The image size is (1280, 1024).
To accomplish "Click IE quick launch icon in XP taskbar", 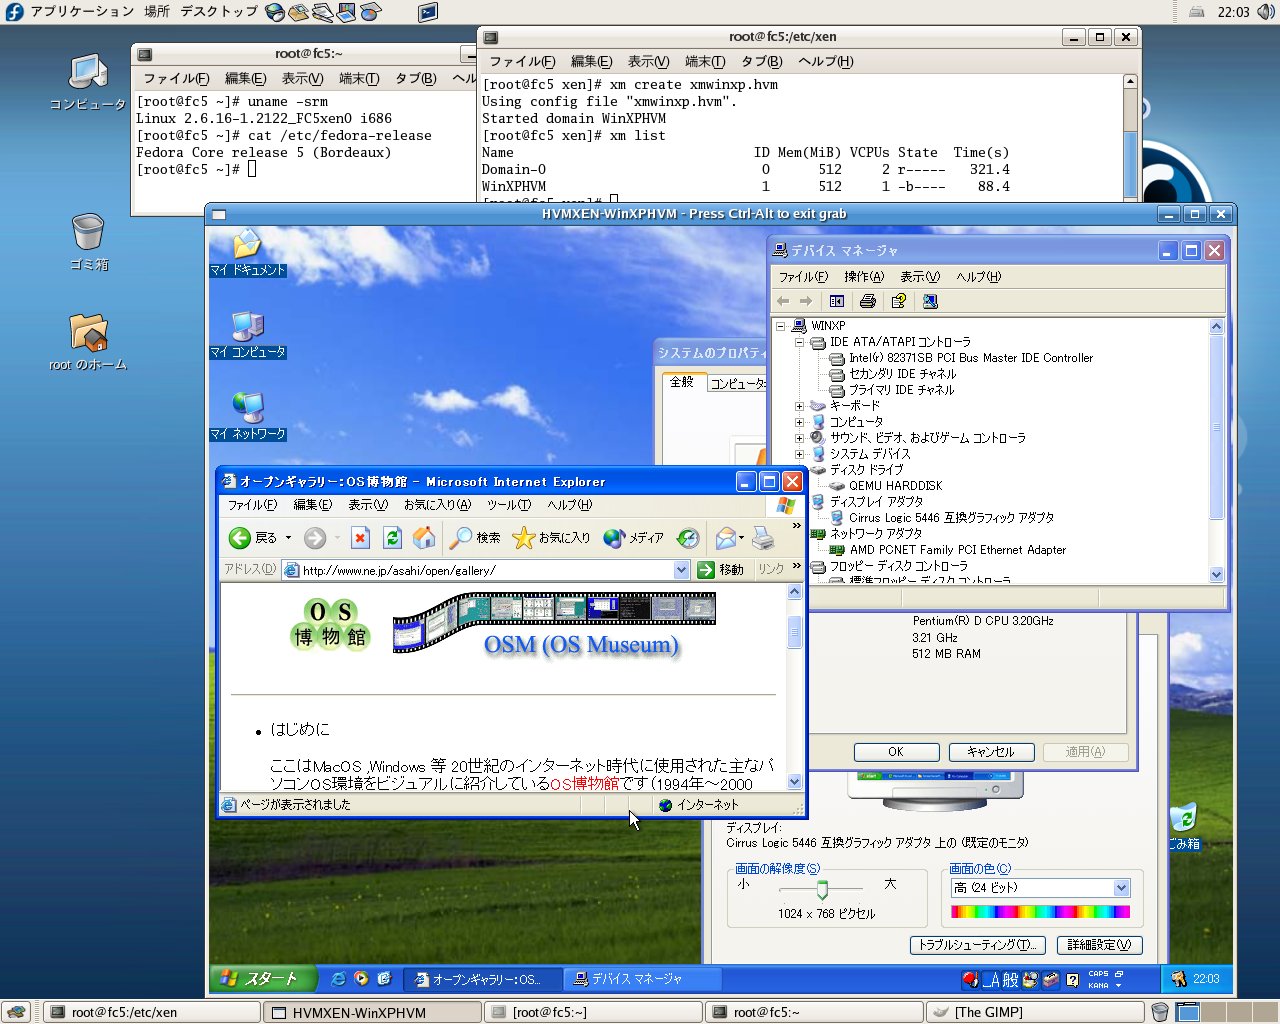I will 339,979.
